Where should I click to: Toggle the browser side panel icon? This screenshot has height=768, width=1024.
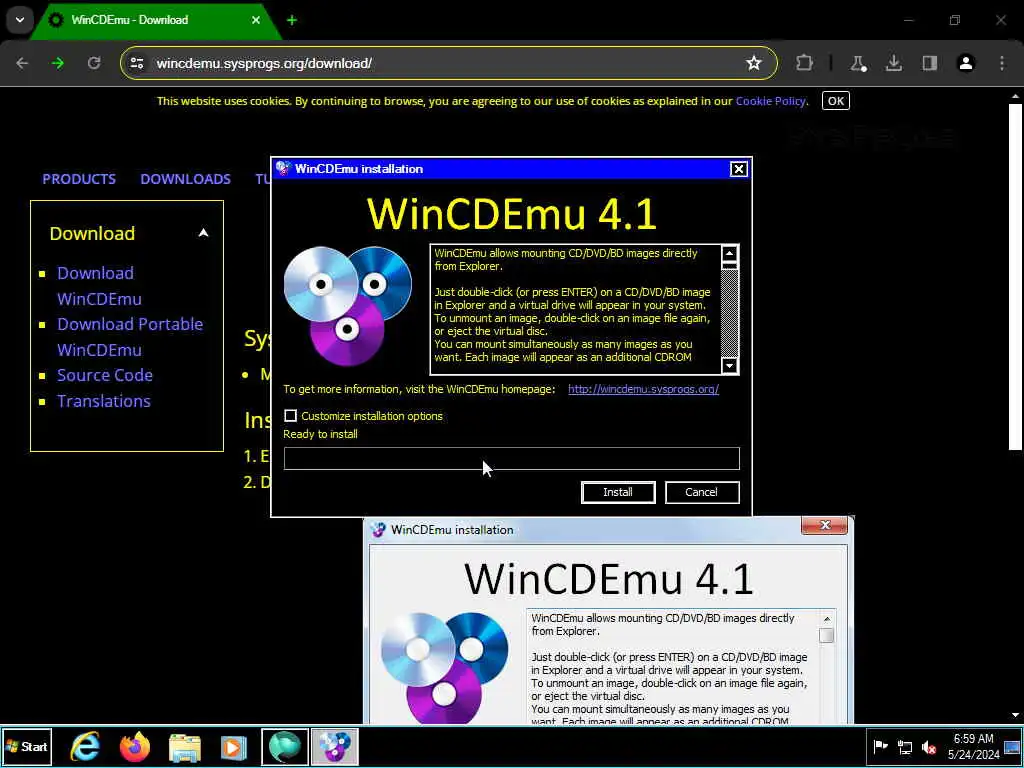929,63
